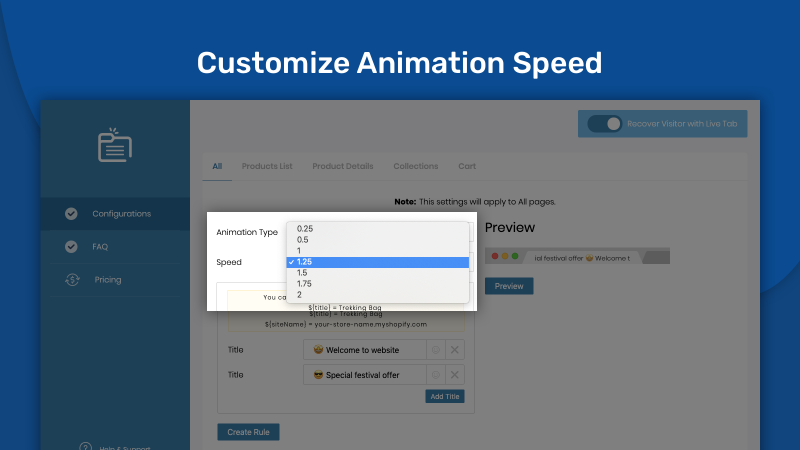Viewport: 800px width, 450px height.
Task: Open the Collections tab
Action: (x=415, y=166)
